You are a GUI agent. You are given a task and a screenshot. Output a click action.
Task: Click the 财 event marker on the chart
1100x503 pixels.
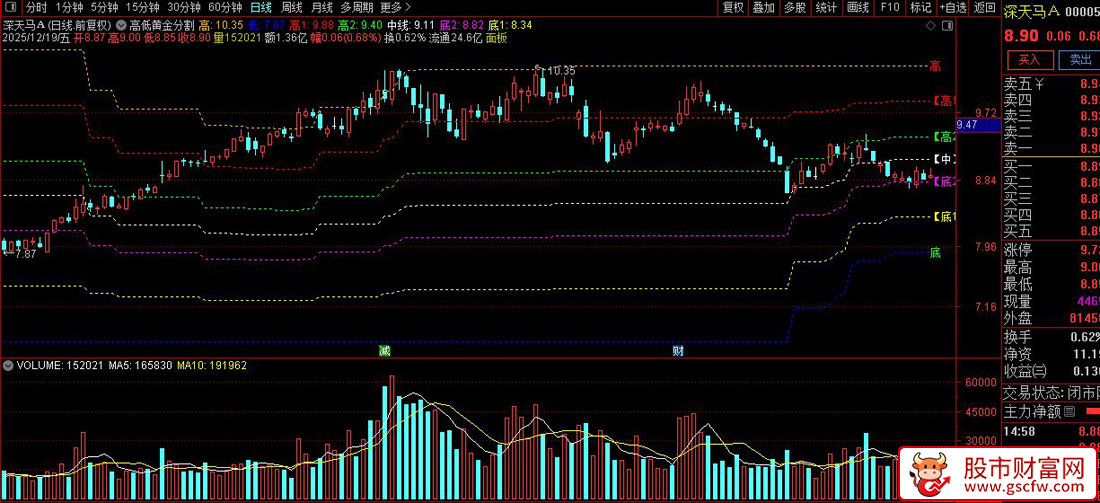pyautogui.click(x=678, y=349)
